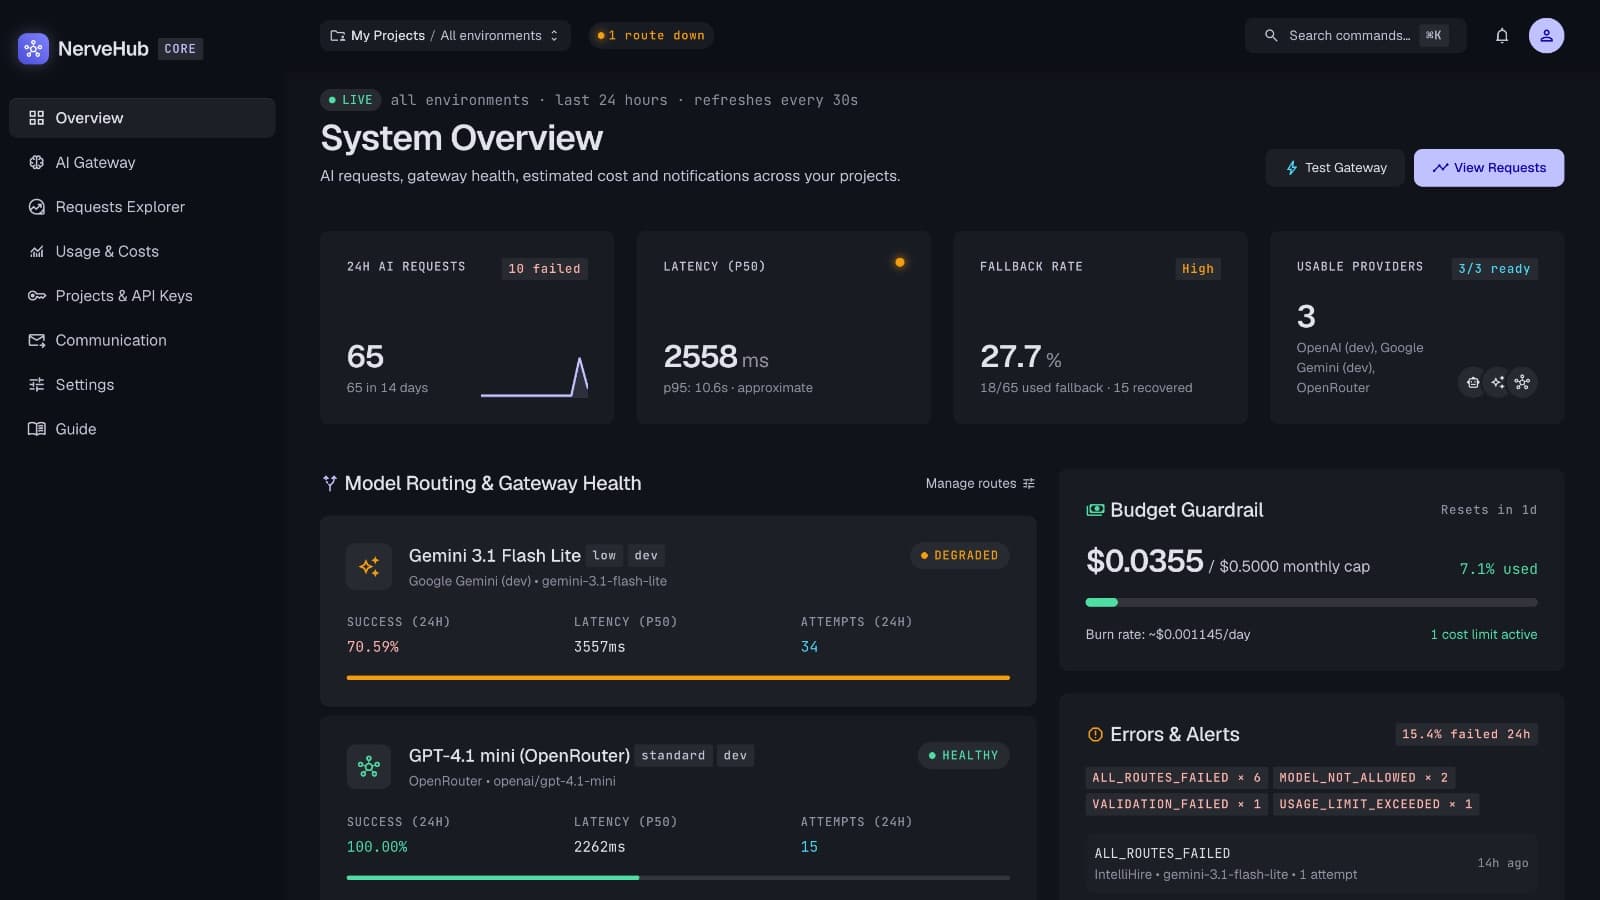Open Settings in sidebar

click(x=142, y=385)
